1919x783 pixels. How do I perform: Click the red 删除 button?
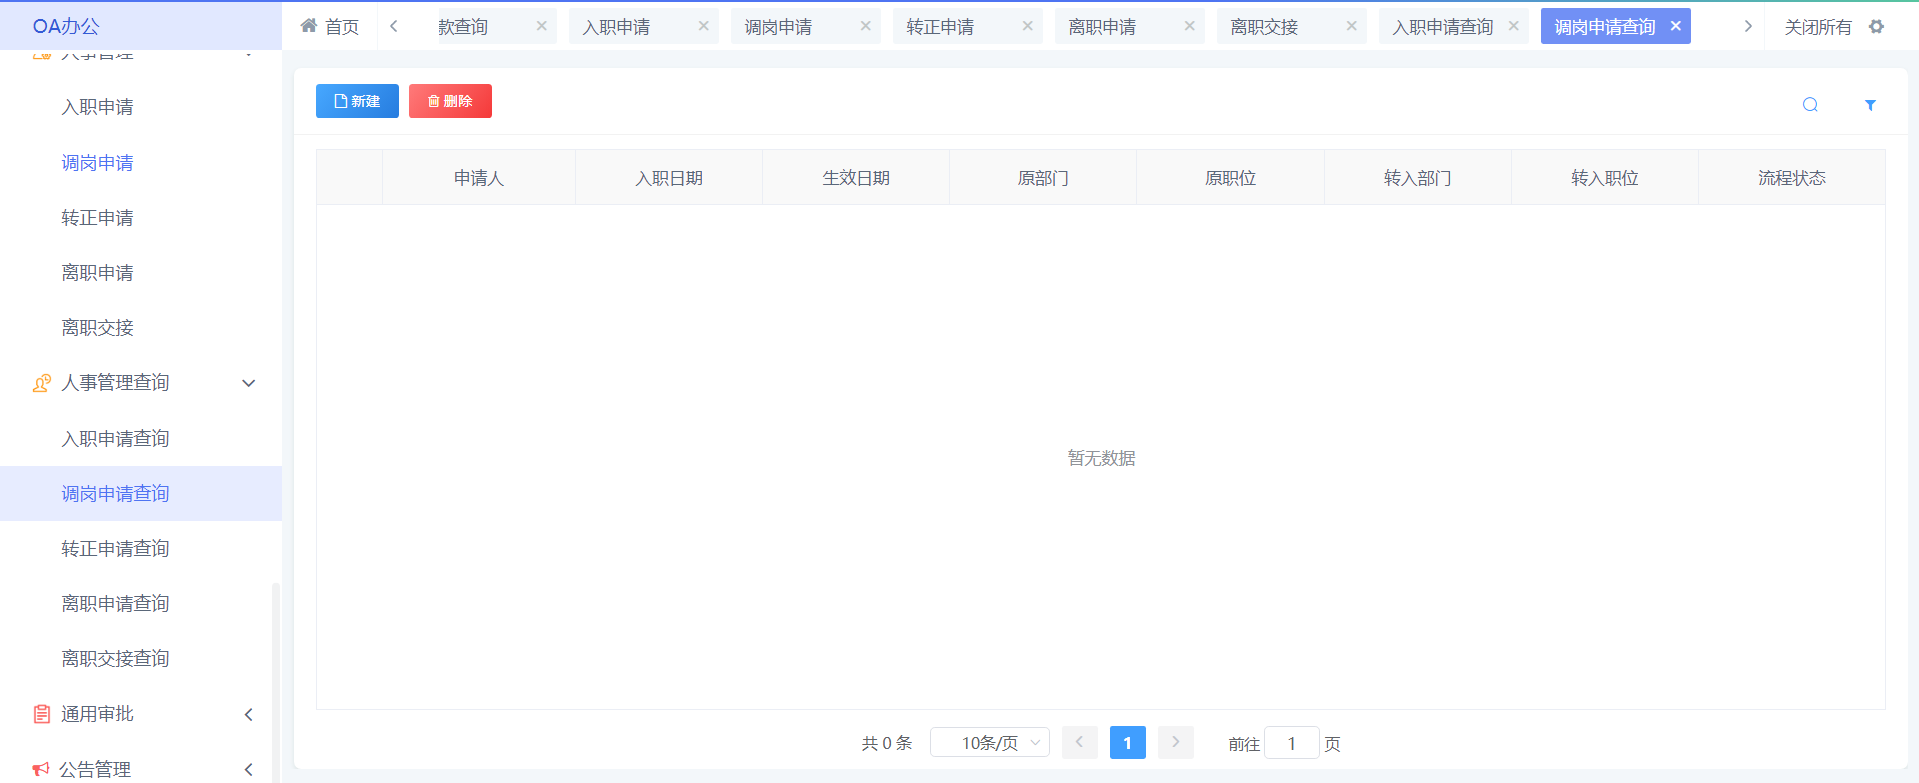tap(450, 101)
